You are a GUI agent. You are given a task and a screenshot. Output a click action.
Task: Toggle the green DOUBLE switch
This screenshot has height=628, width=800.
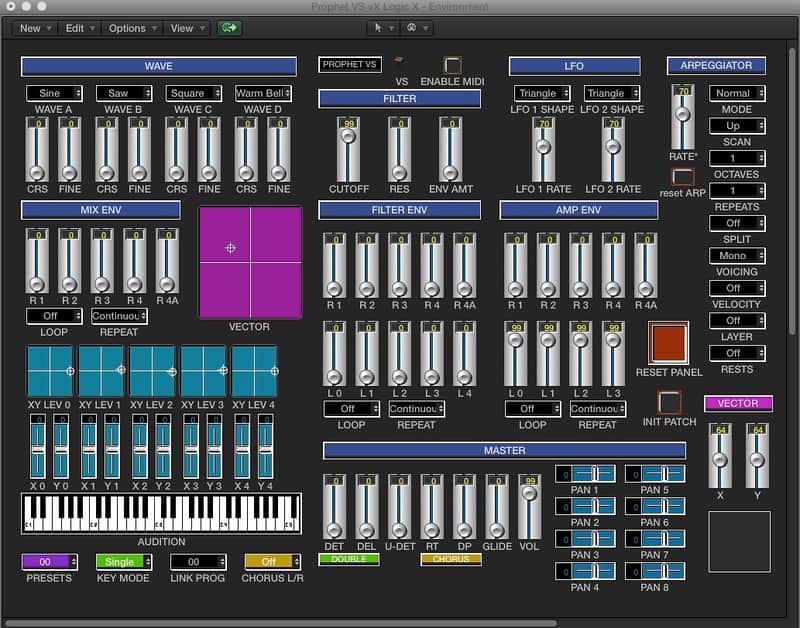(349, 559)
